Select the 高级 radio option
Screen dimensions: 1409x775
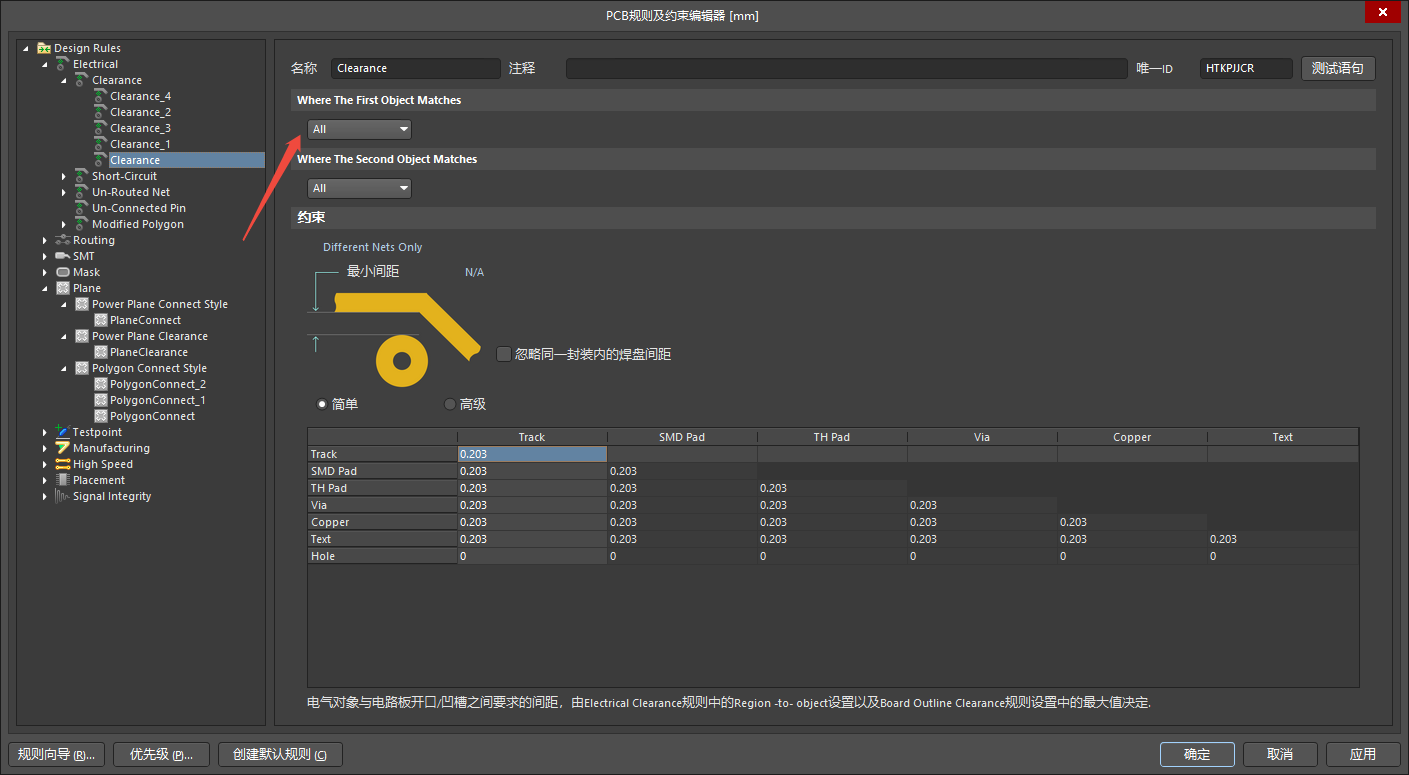[x=449, y=404]
